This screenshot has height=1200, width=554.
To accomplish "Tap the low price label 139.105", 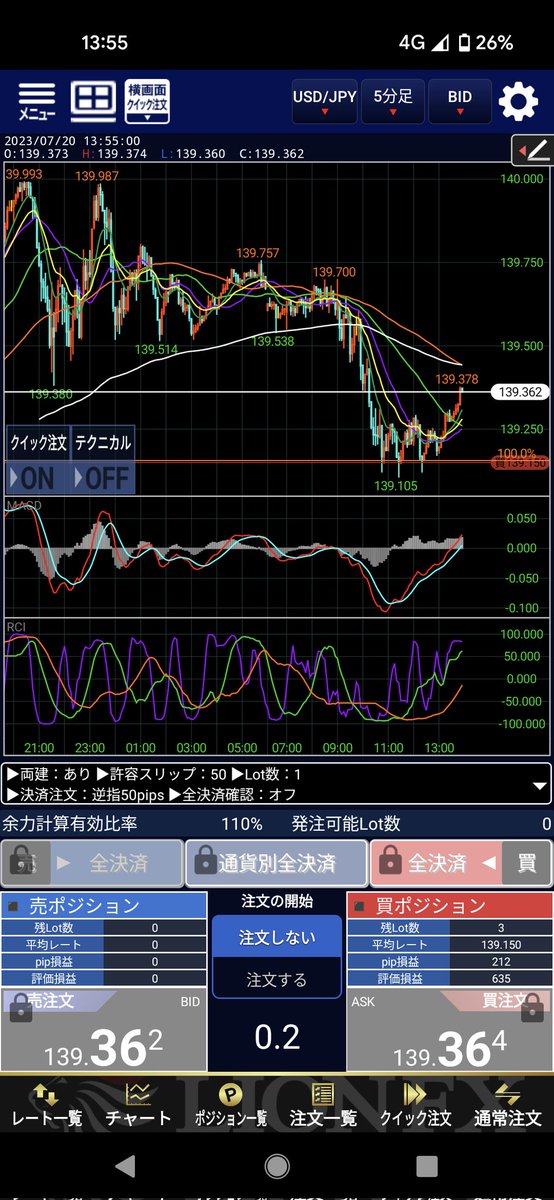I will (x=396, y=485).
